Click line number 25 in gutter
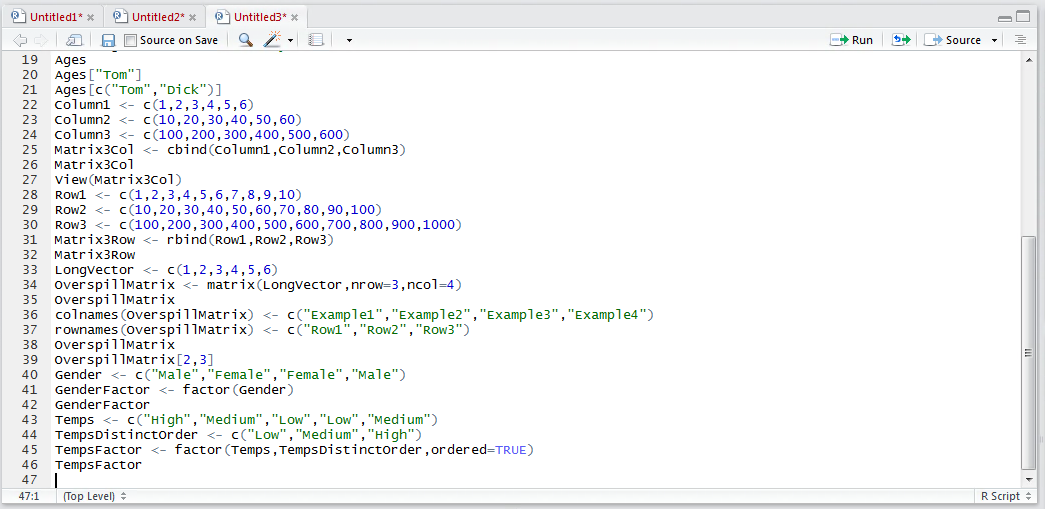Viewport: 1045px width, 509px height. 30,150
